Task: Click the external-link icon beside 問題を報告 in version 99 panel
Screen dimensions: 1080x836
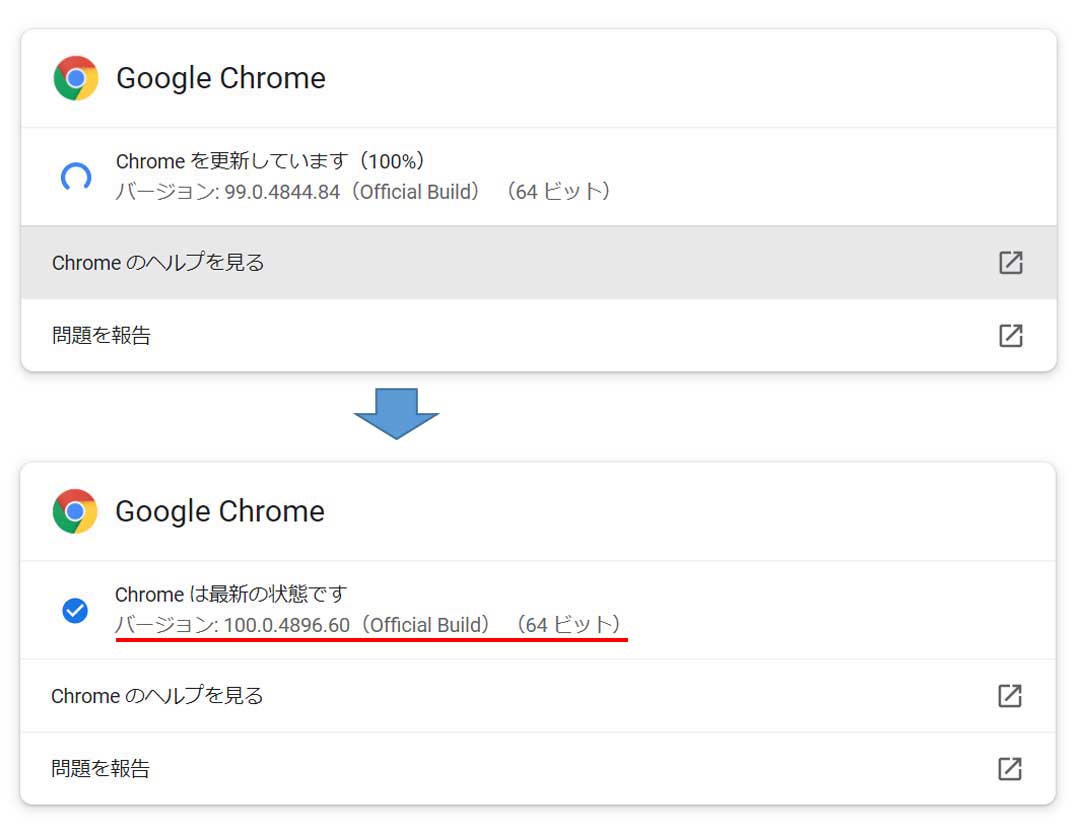Action: coord(1010,335)
